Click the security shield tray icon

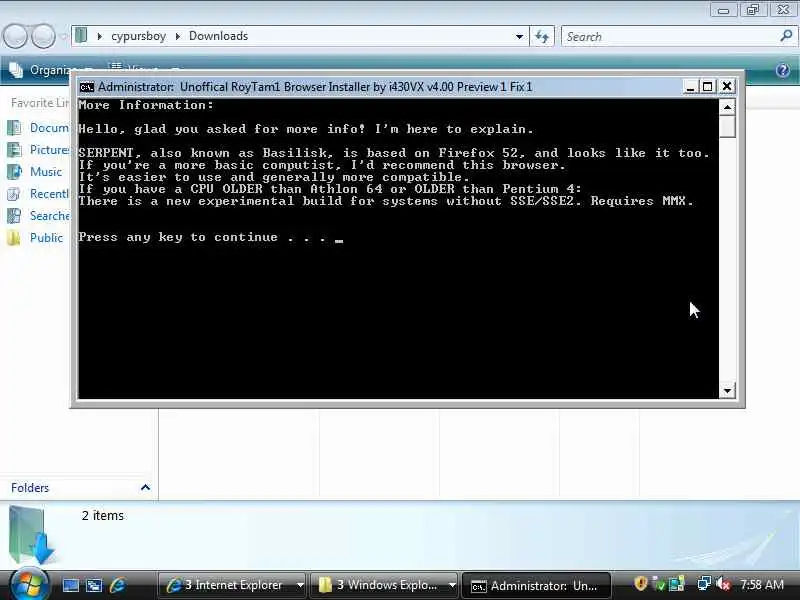point(640,583)
